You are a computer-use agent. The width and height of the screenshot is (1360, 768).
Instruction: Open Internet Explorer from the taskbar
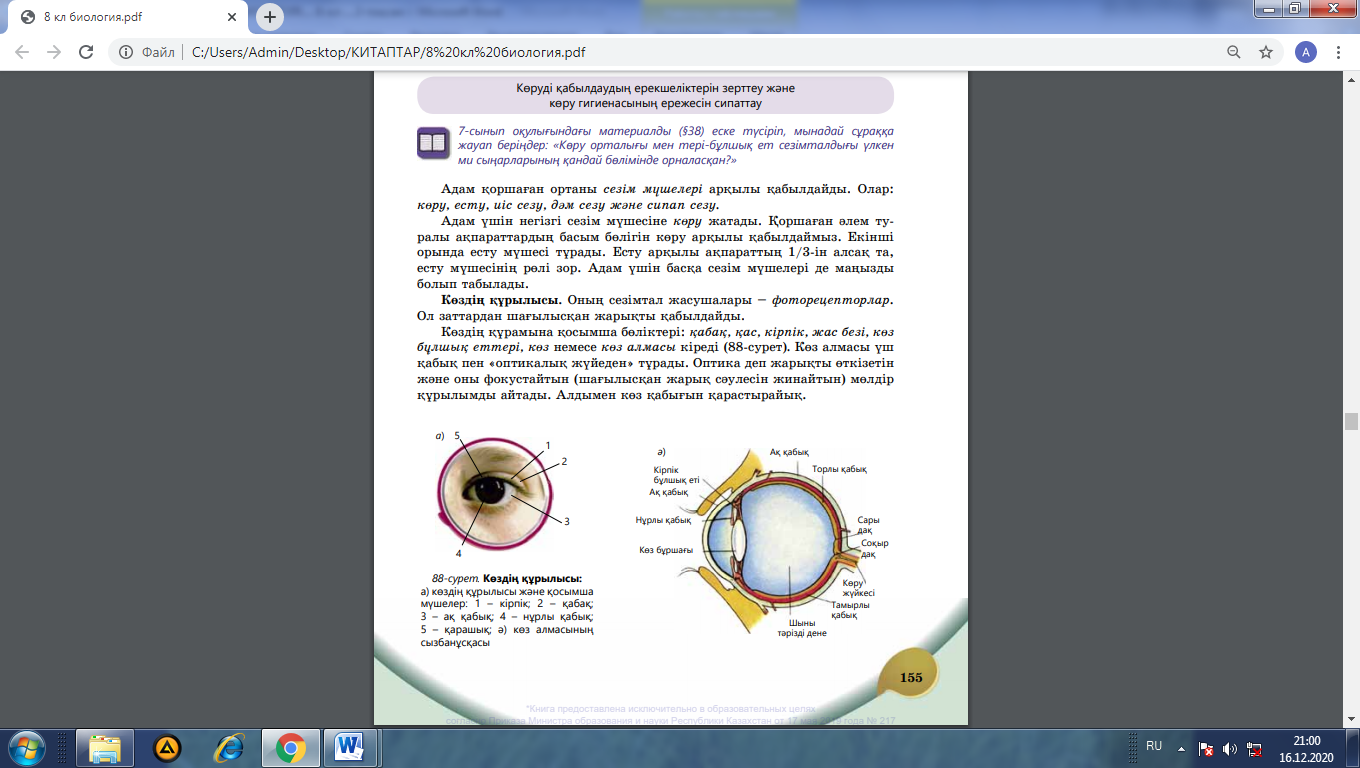229,747
